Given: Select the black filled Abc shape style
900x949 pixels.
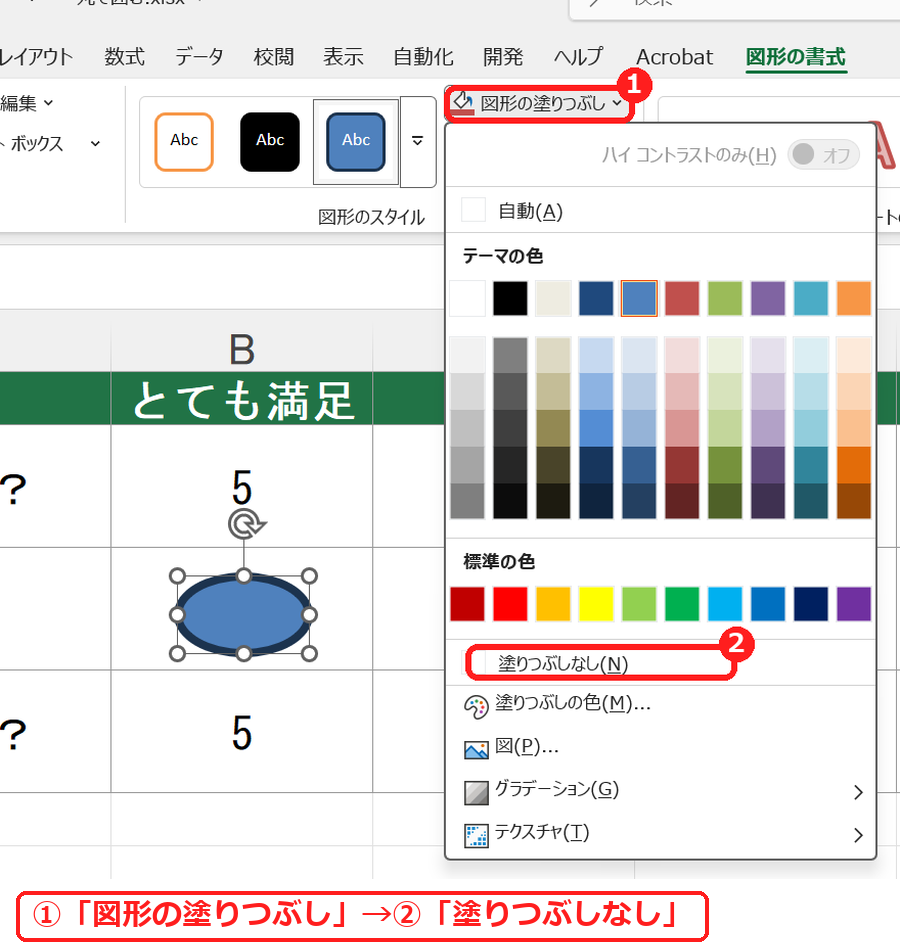Looking at the screenshot, I should coord(270,142).
